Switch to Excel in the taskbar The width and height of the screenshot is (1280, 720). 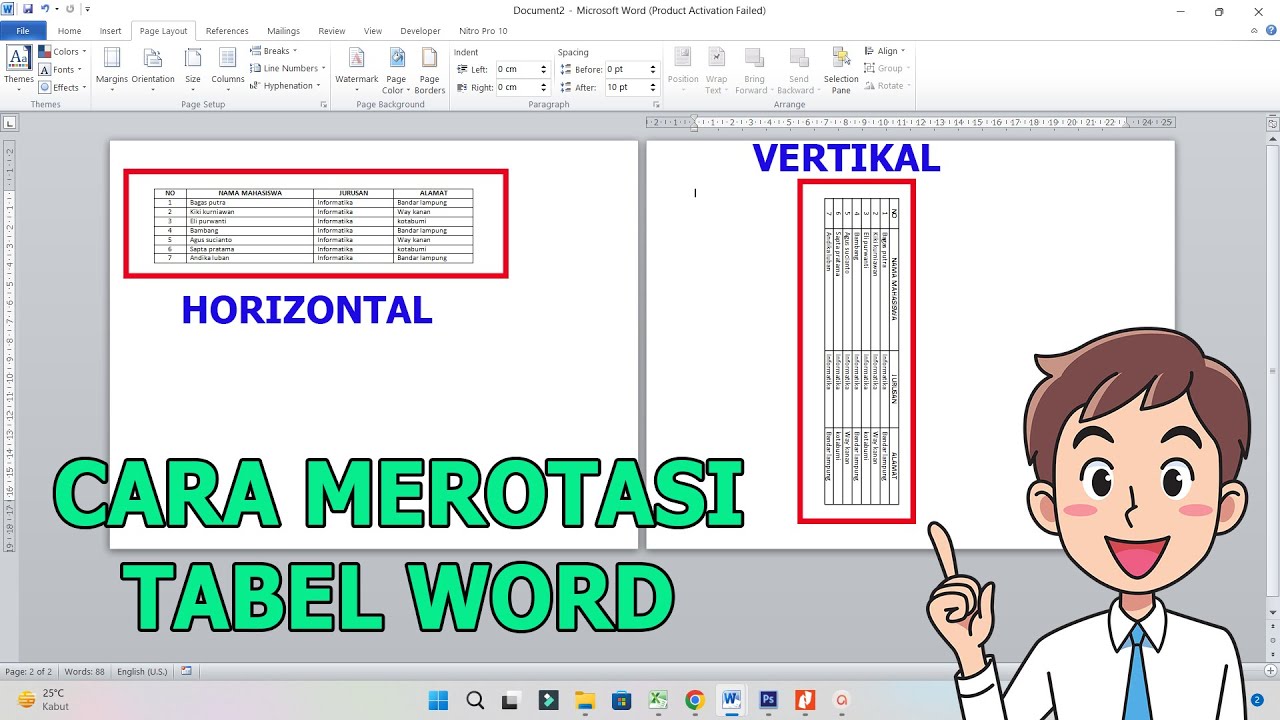point(658,700)
